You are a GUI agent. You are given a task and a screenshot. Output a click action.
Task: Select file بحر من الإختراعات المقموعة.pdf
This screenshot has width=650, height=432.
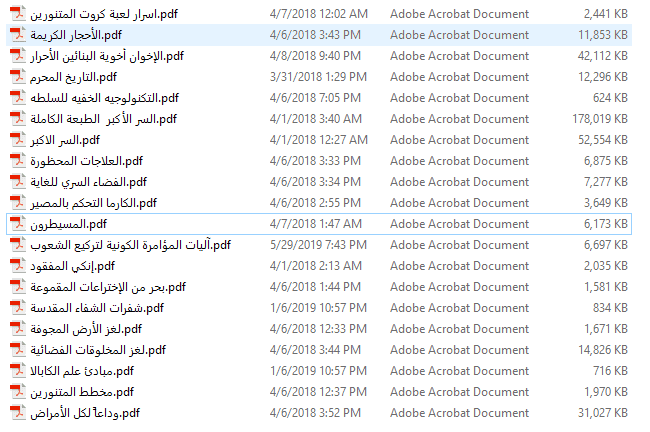(108, 287)
